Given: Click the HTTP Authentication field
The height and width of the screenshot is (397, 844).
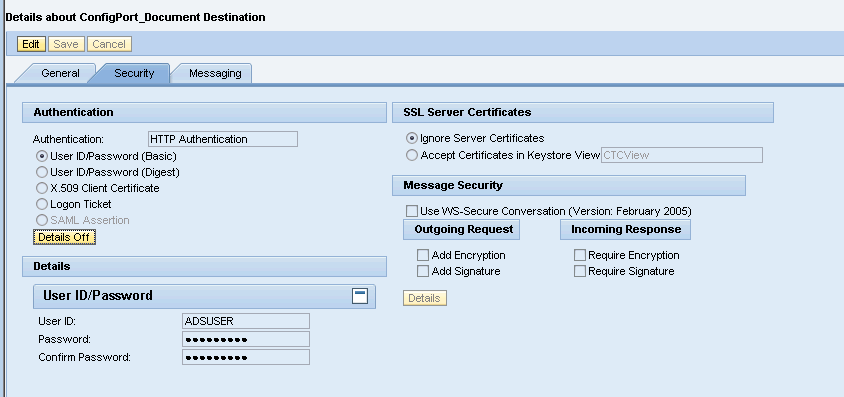Looking at the screenshot, I should (x=223, y=139).
